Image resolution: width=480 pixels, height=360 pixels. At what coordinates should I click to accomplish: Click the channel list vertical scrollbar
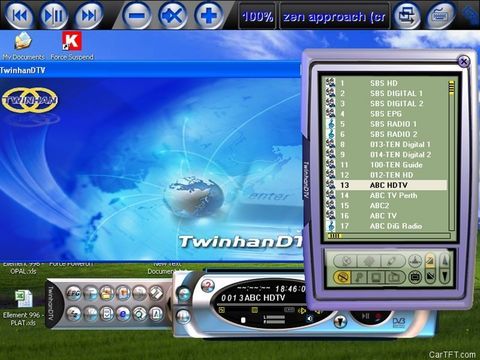(452, 155)
